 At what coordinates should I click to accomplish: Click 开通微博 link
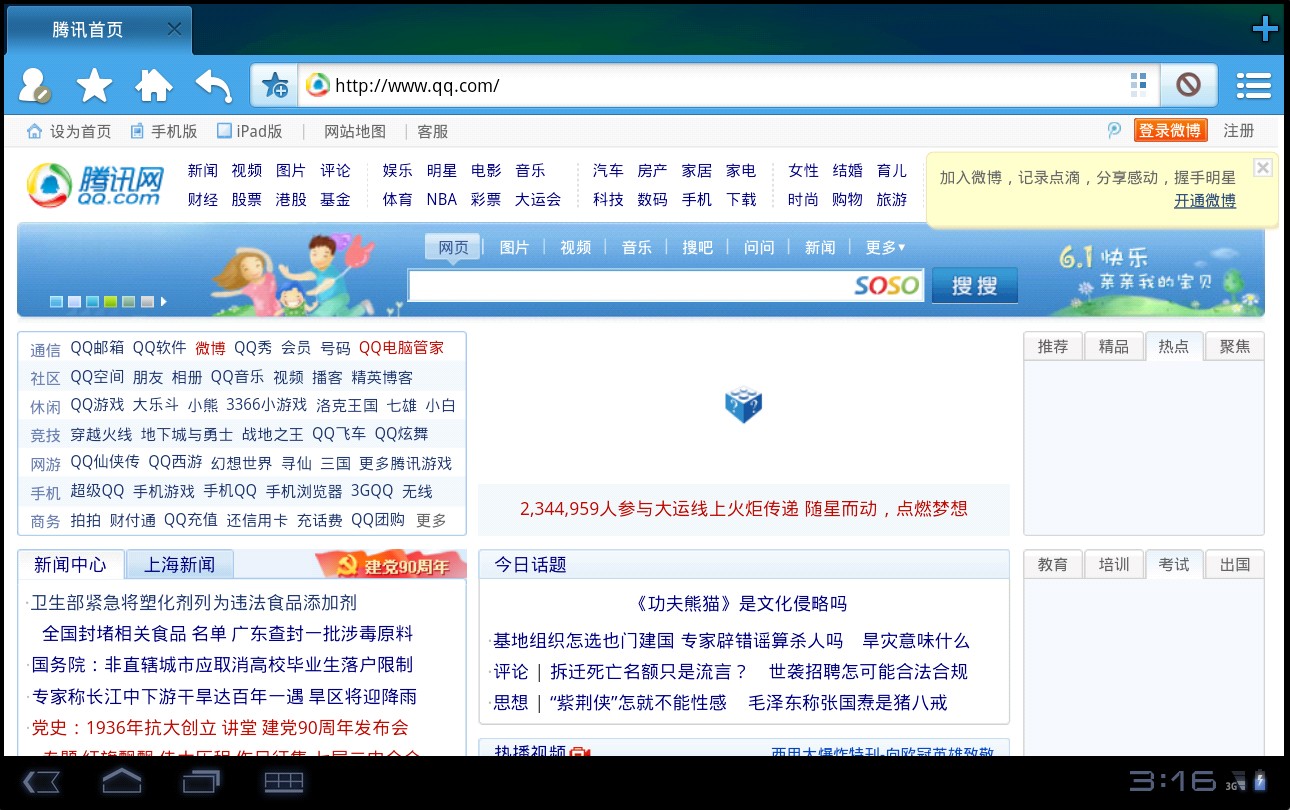coord(1205,200)
